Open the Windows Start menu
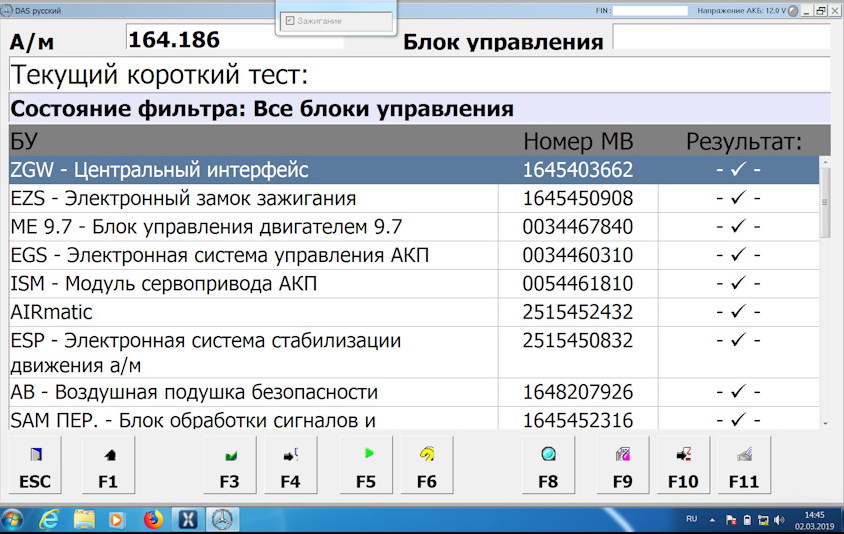The width and height of the screenshot is (844, 534). pos(14,520)
